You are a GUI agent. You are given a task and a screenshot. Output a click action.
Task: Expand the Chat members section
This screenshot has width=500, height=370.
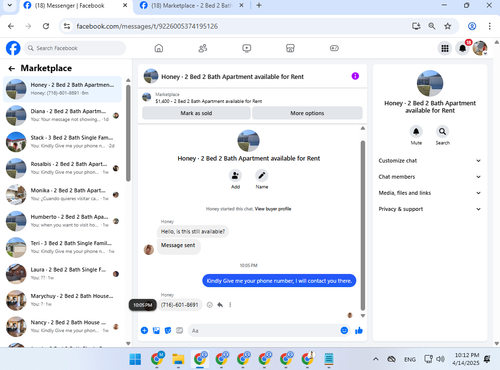[x=430, y=177]
